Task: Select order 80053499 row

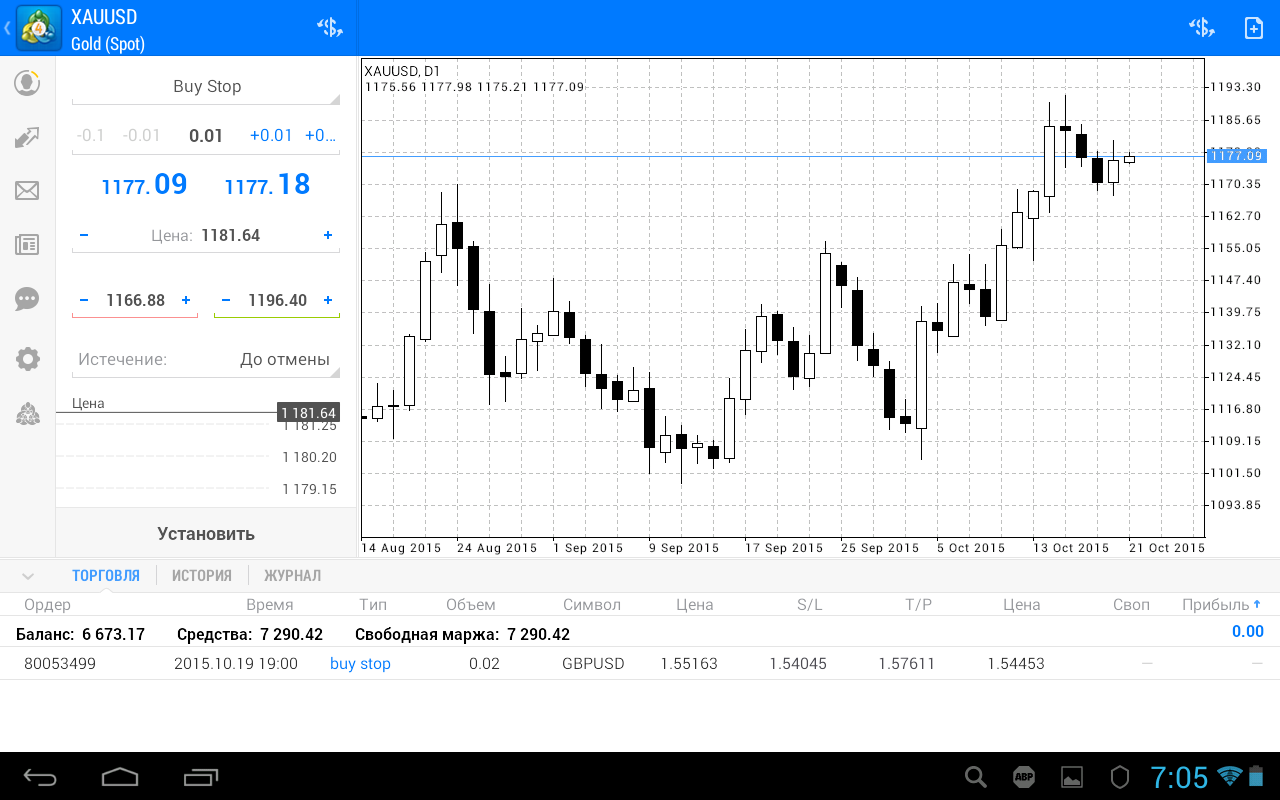Action: pyautogui.click(x=640, y=664)
